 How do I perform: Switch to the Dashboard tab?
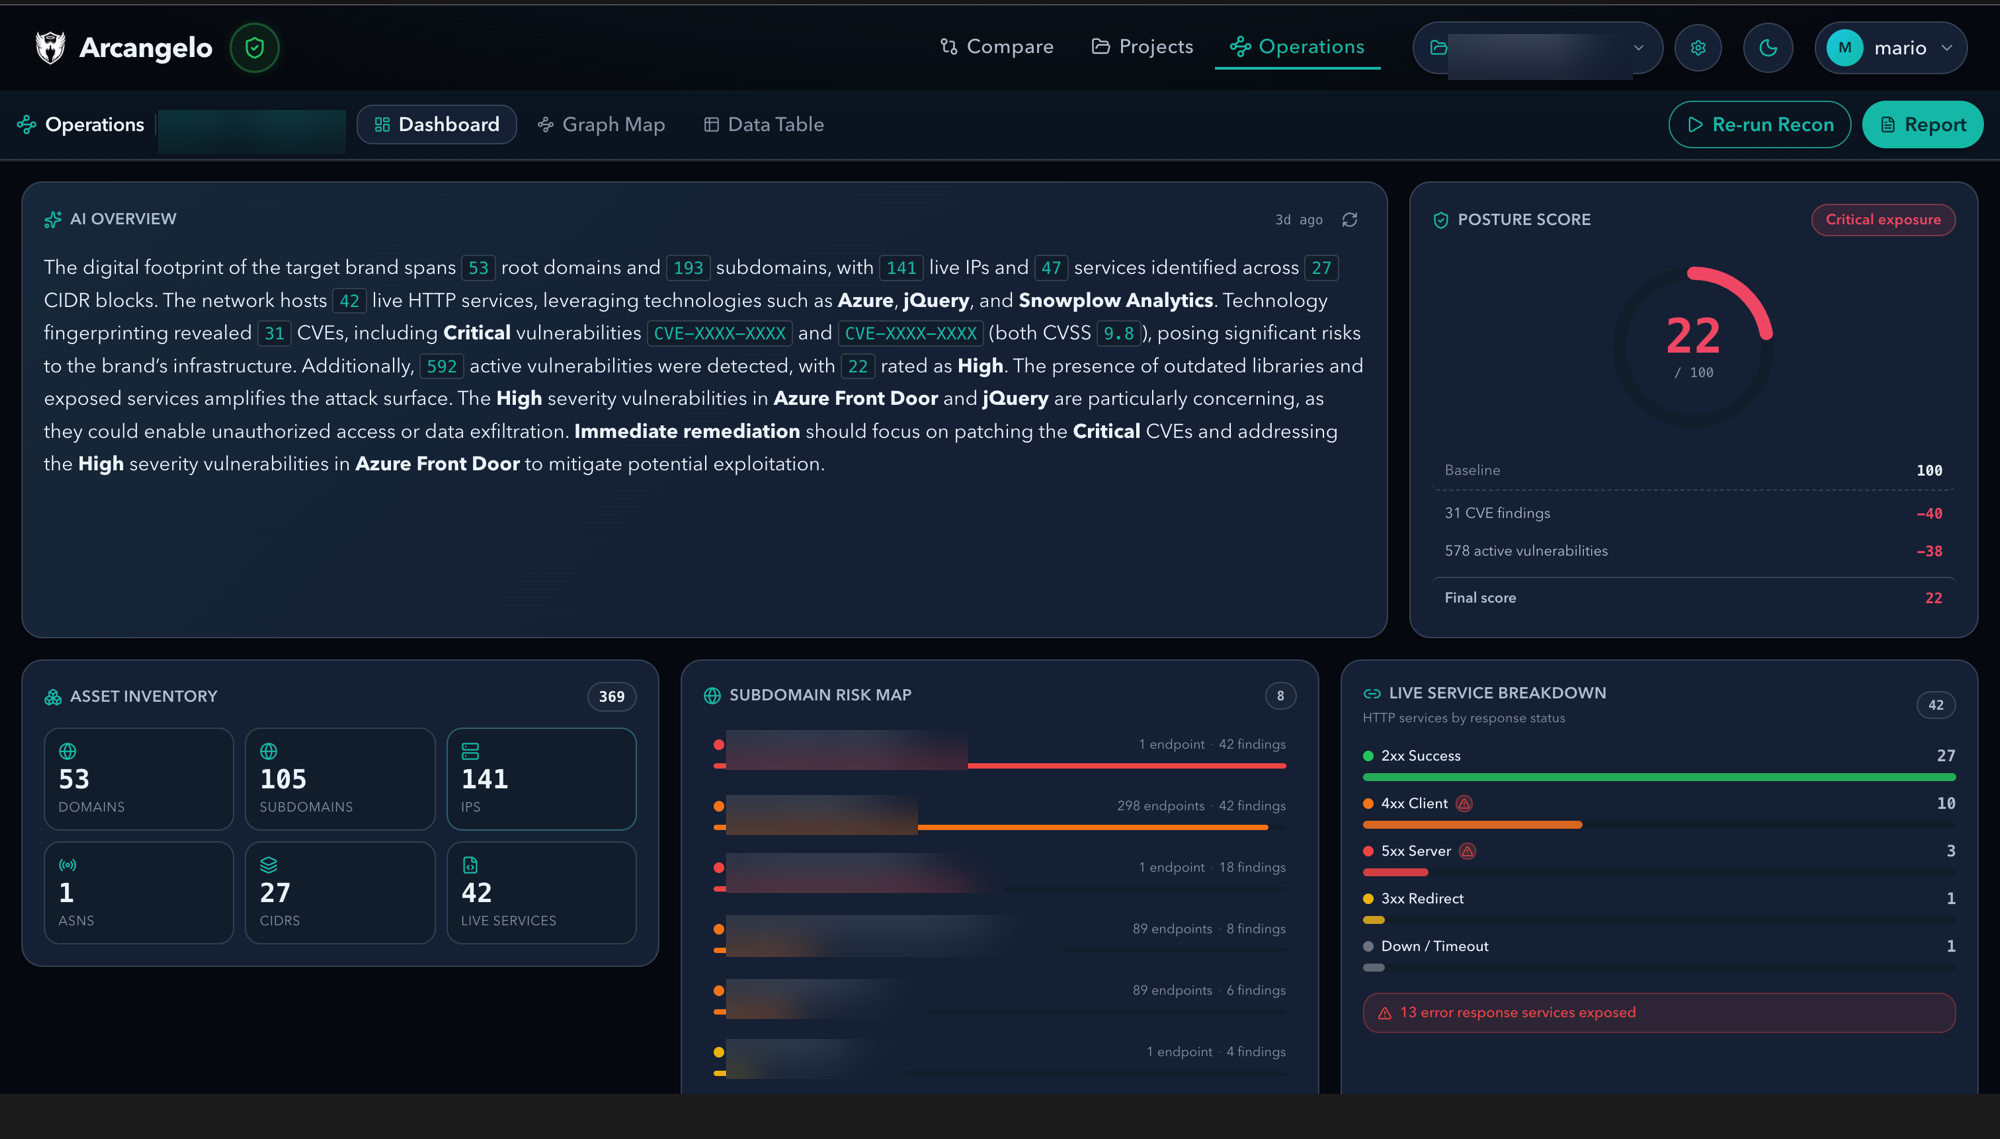[x=437, y=124]
